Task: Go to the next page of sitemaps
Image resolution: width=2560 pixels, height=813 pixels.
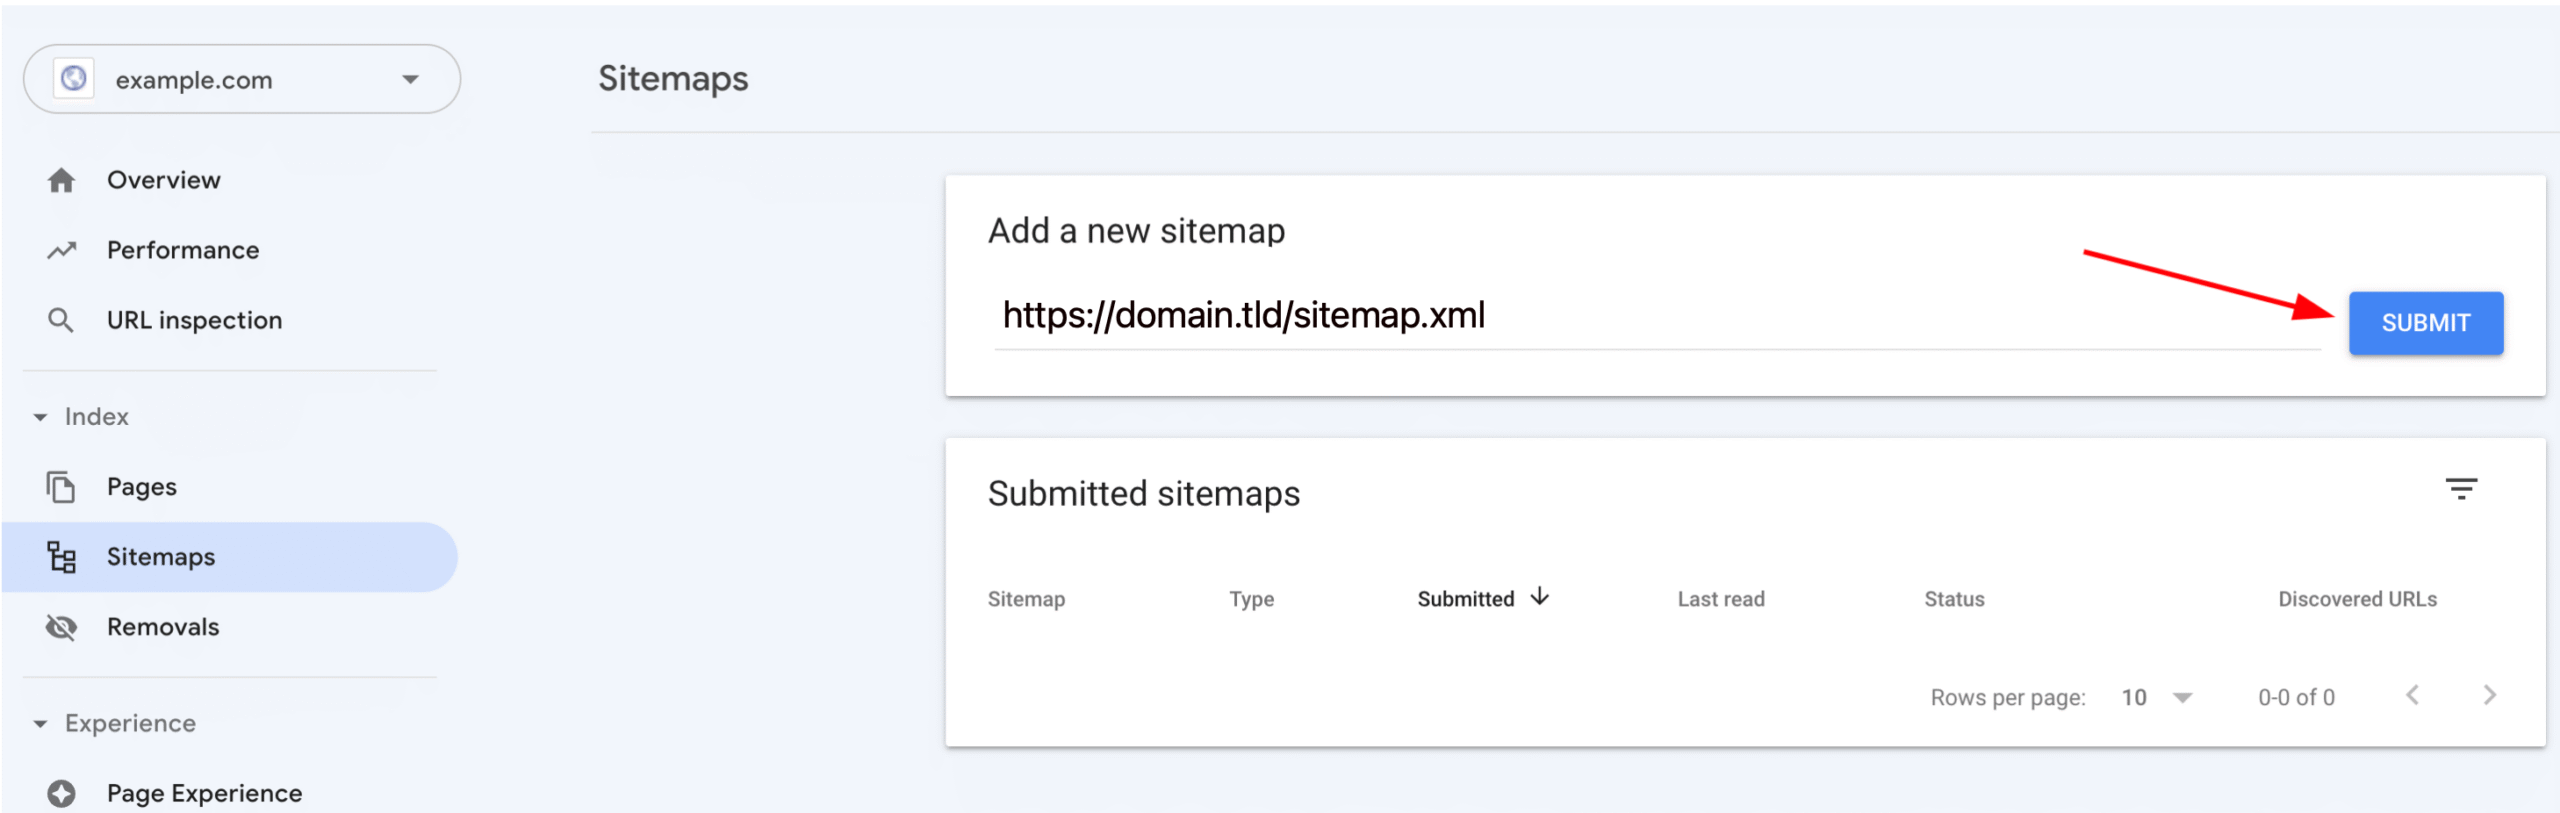Action: click(2492, 697)
